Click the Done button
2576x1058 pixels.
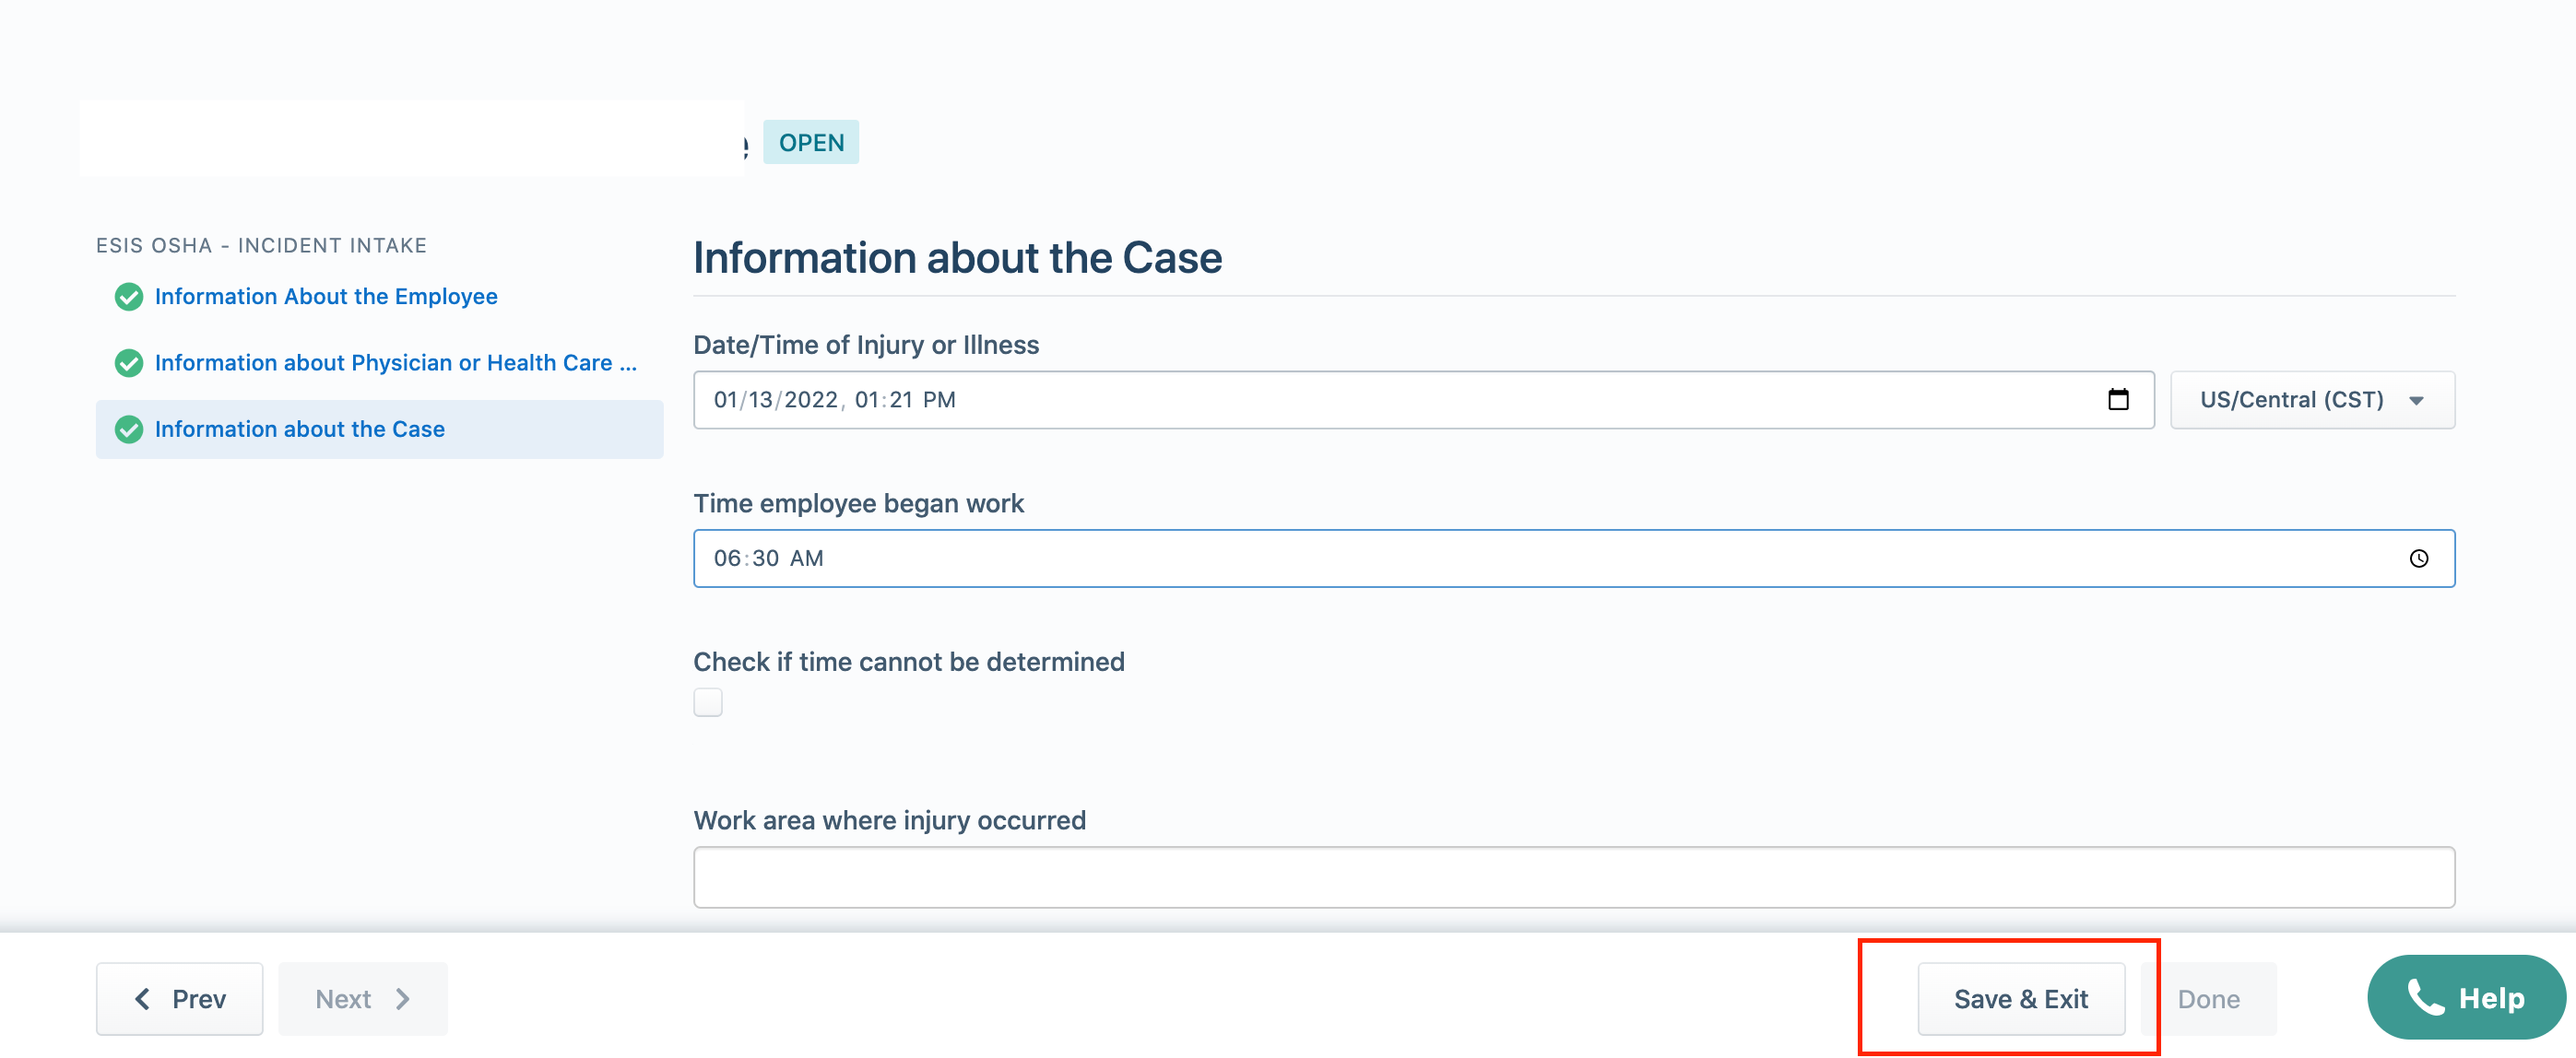coord(2208,998)
